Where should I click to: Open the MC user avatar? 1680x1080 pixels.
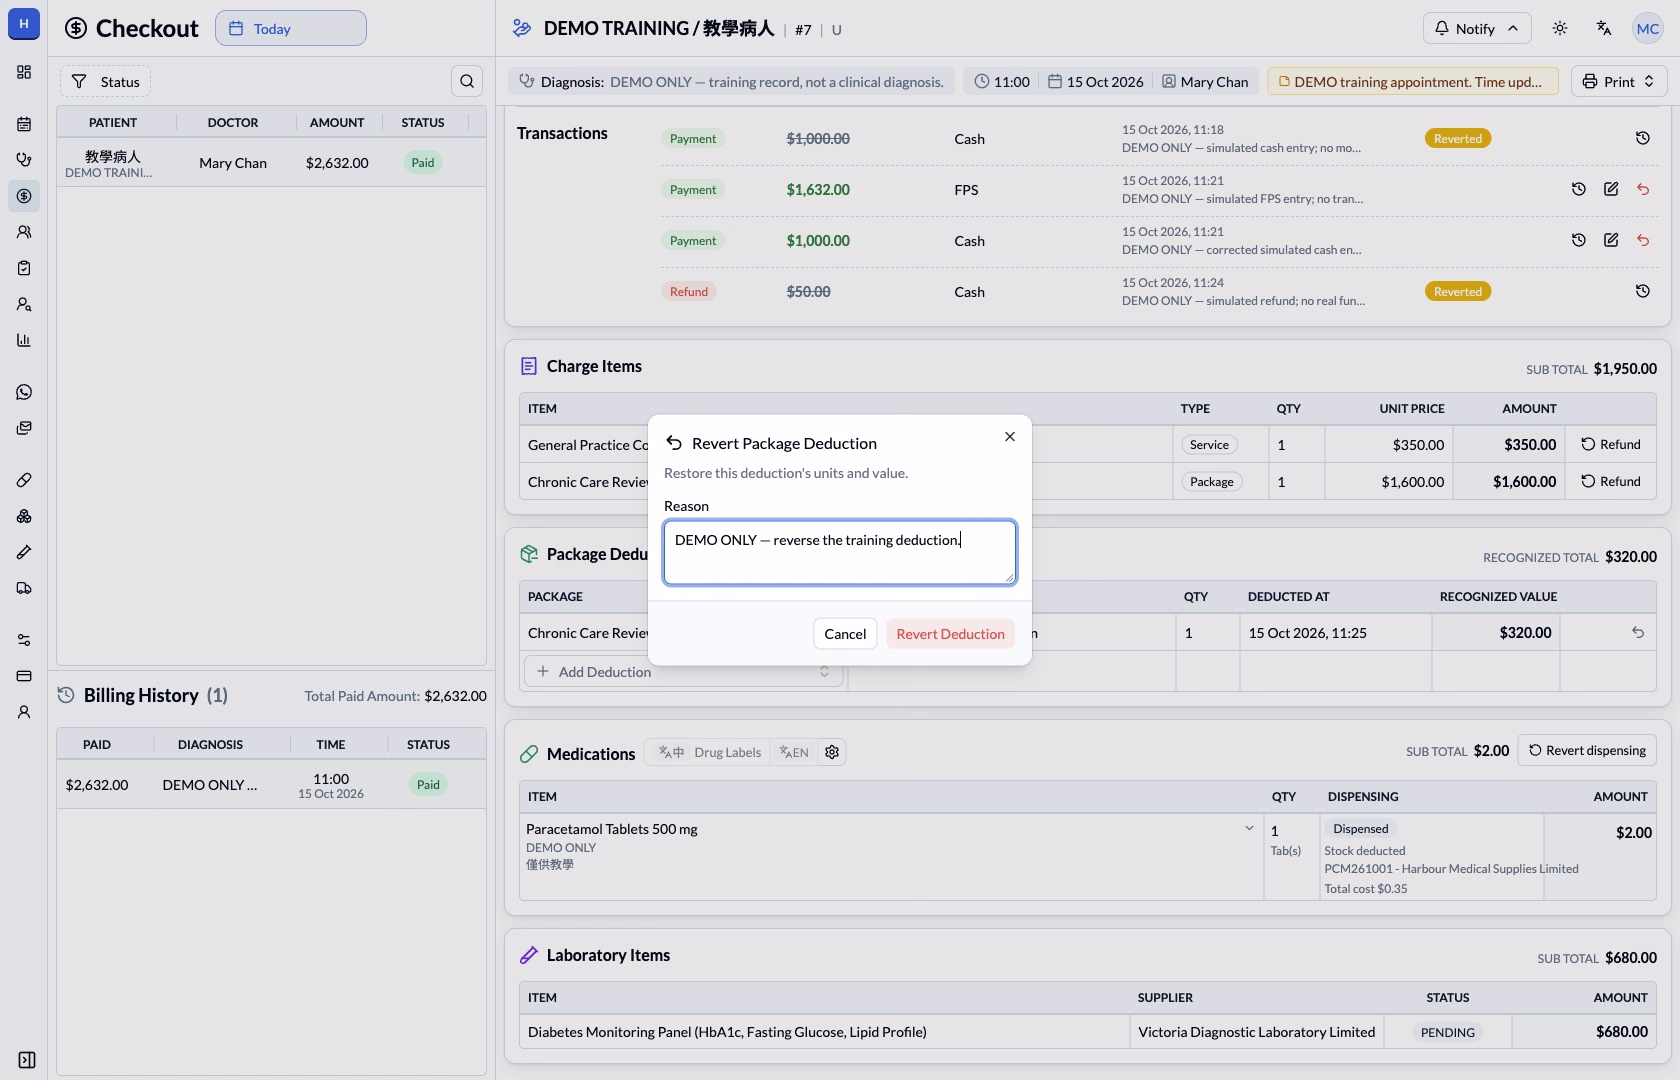[1648, 28]
